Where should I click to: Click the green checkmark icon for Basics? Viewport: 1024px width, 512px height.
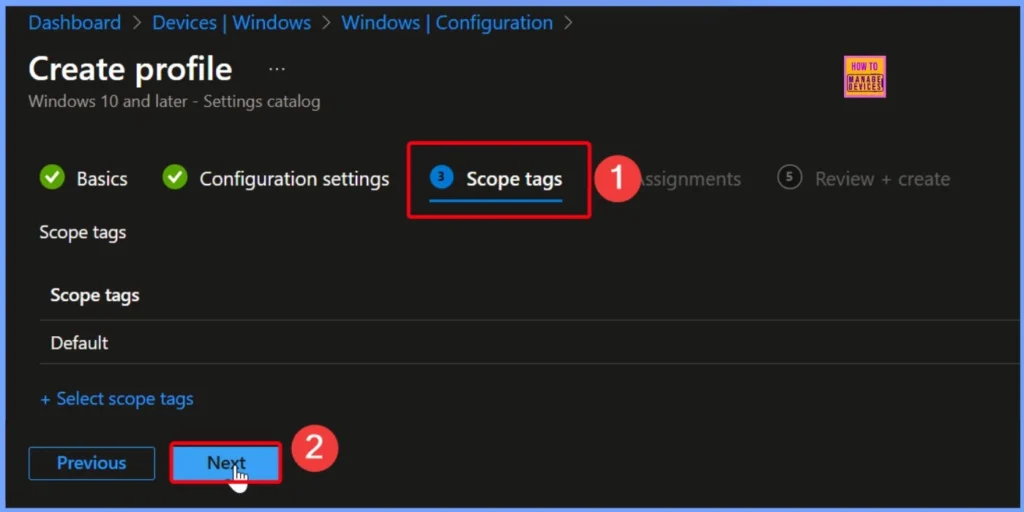52,177
